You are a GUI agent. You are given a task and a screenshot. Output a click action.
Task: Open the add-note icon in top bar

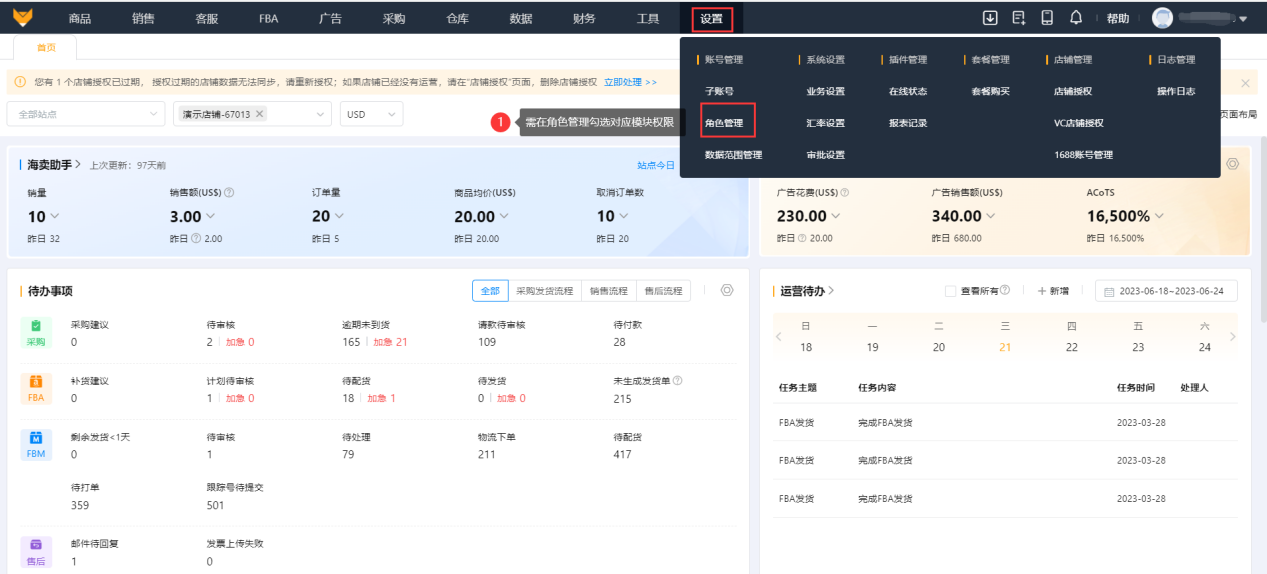click(x=1019, y=18)
